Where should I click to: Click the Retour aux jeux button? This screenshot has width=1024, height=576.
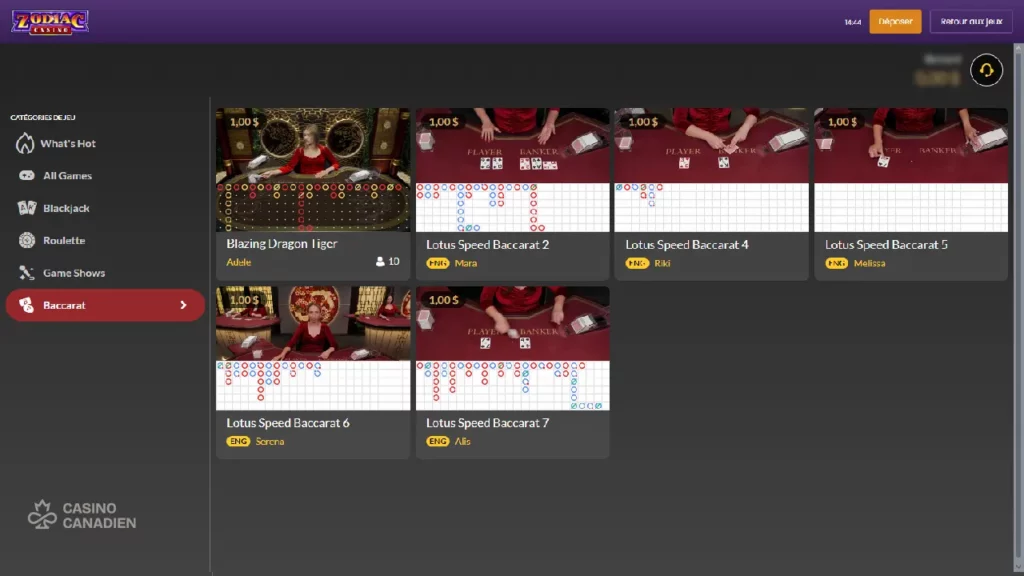coord(970,21)
